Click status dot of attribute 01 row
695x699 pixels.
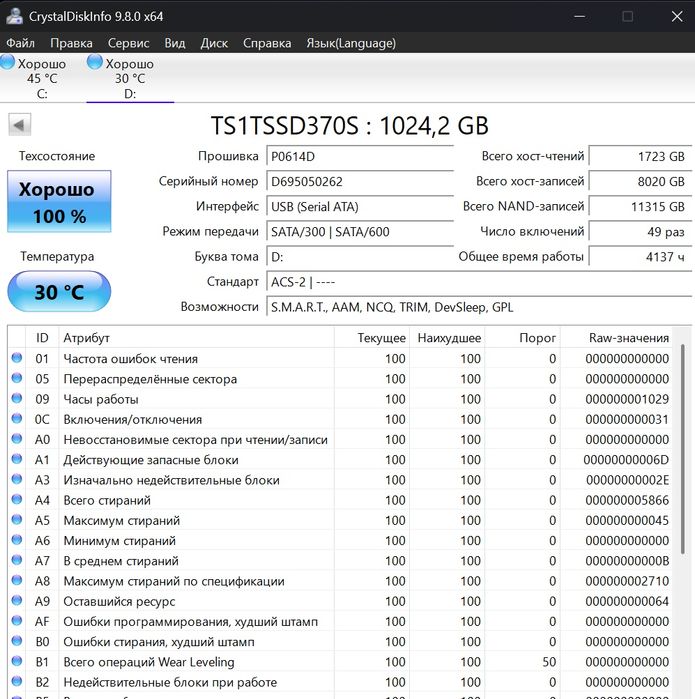[x=17, y=358]
